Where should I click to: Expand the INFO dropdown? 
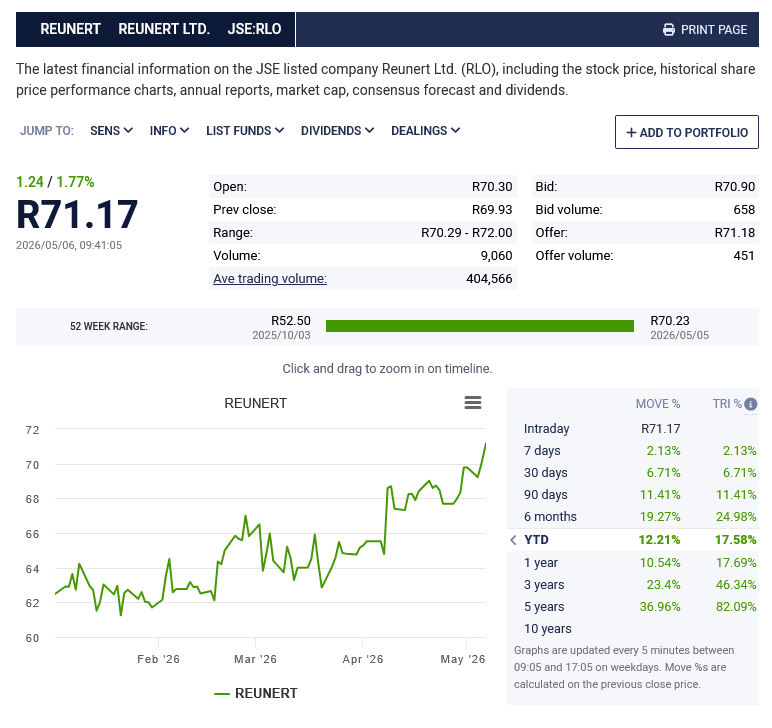click(169, 130)
